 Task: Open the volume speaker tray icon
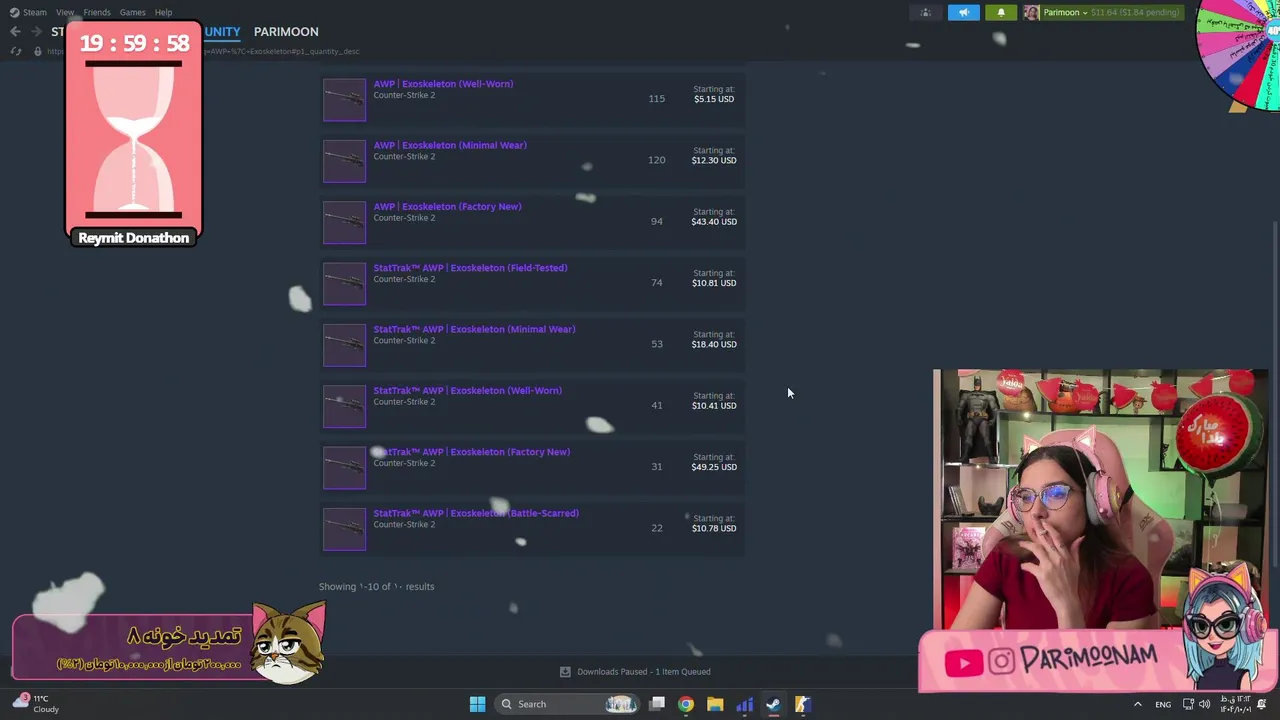click(x=1204, y=704)
